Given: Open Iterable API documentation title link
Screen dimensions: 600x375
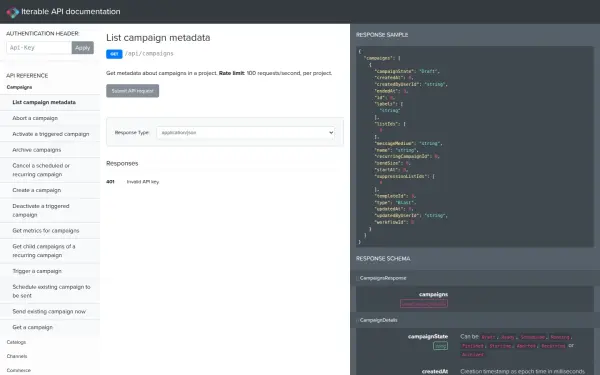Looking at the screenshot, I should point(70,11).
